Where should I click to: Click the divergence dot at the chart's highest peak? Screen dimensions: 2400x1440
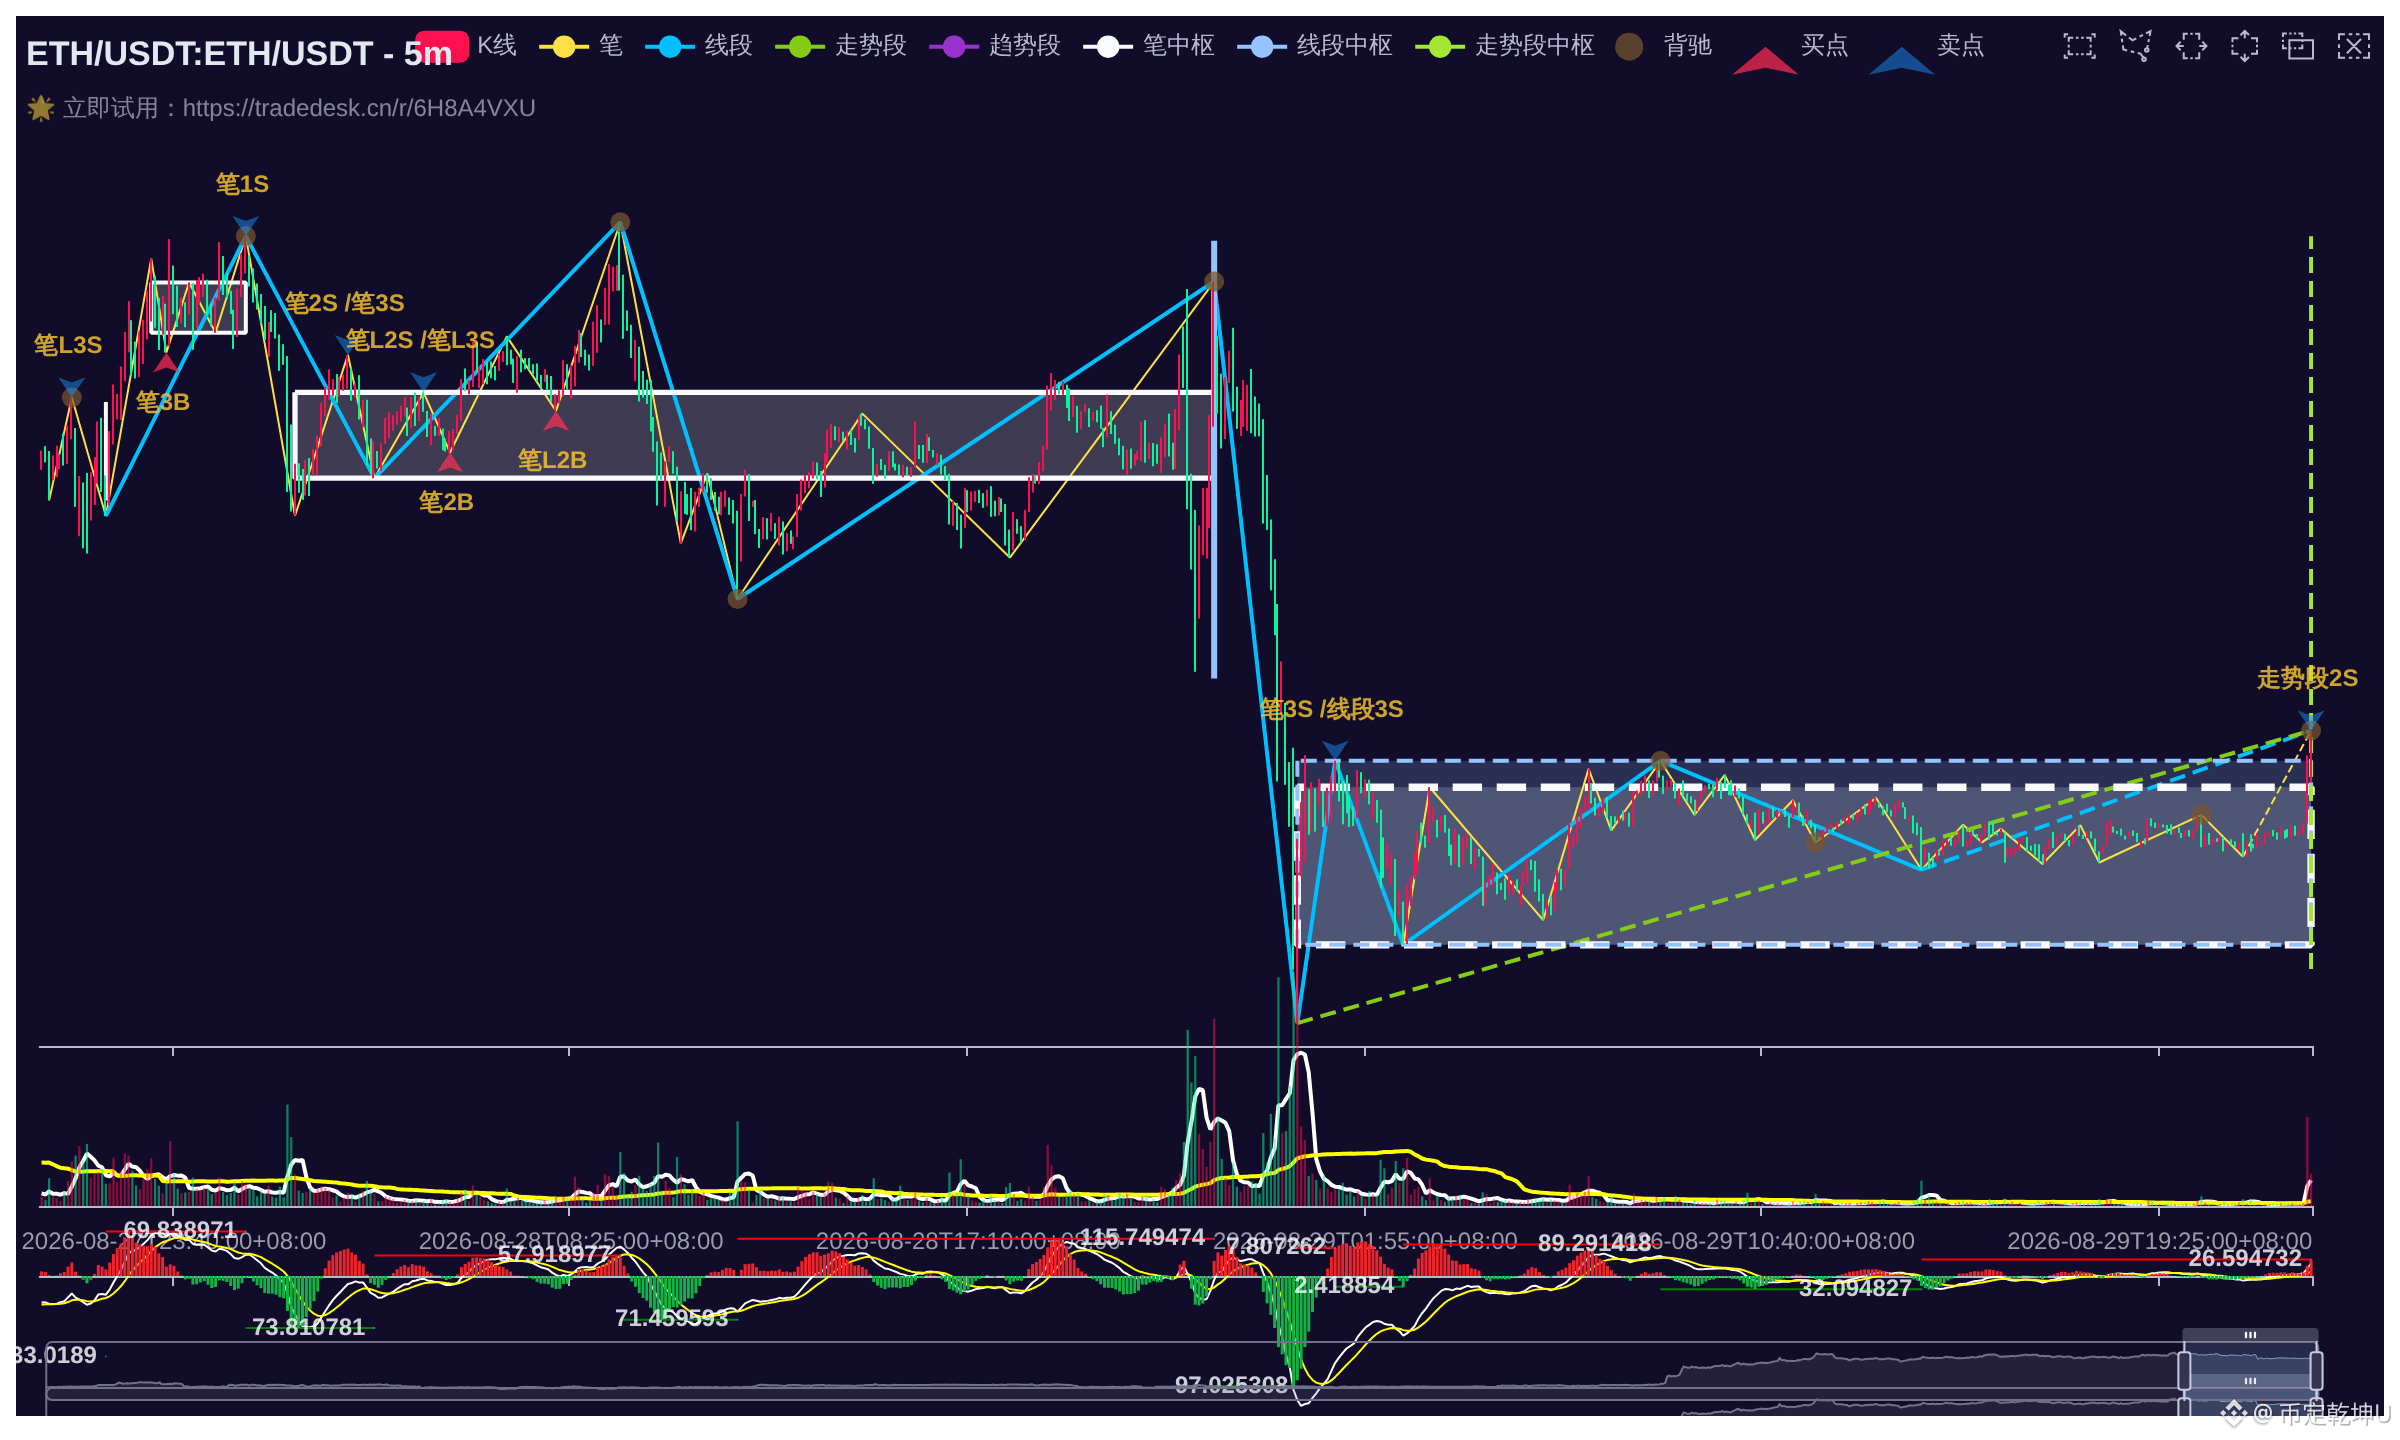(620, 222)
